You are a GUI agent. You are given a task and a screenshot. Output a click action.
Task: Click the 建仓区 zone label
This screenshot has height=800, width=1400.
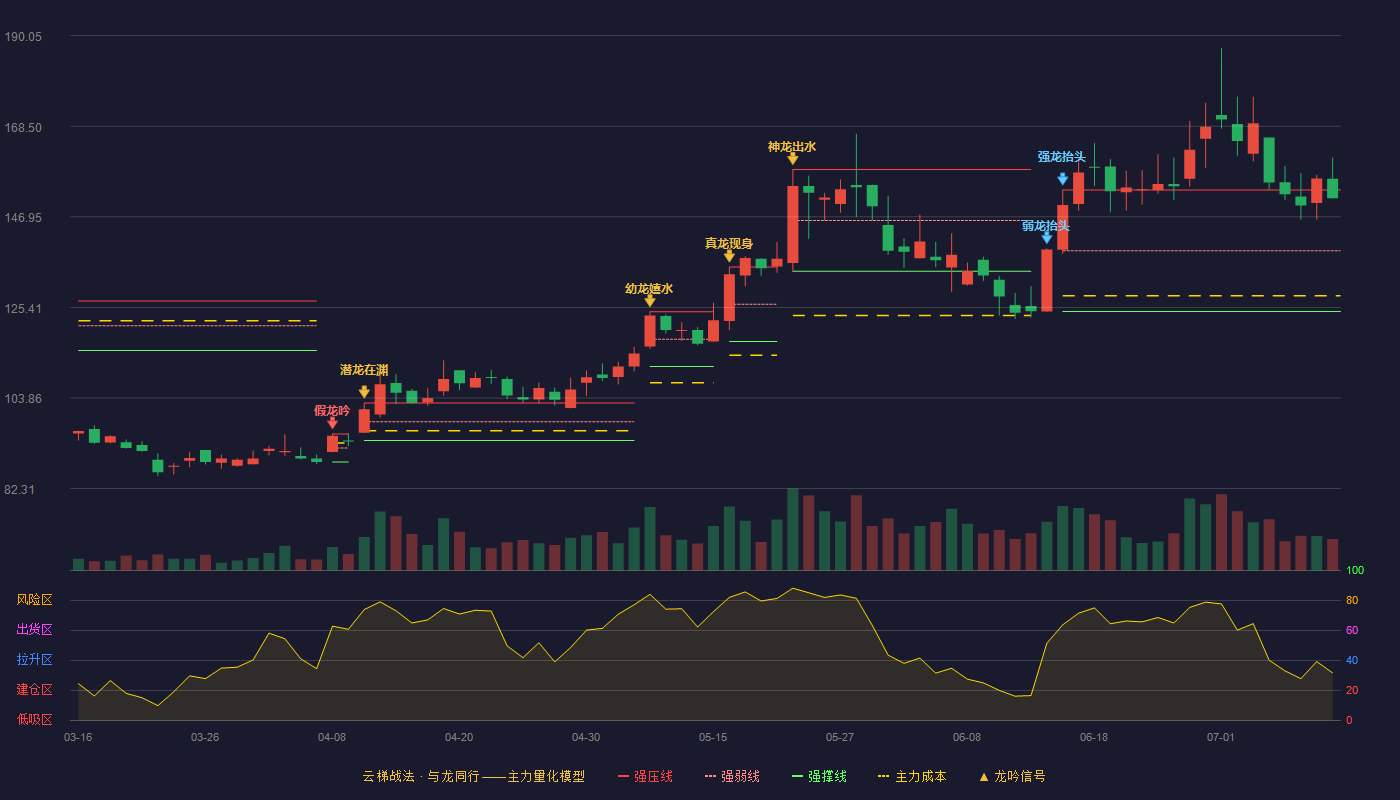tap(34, 690)
